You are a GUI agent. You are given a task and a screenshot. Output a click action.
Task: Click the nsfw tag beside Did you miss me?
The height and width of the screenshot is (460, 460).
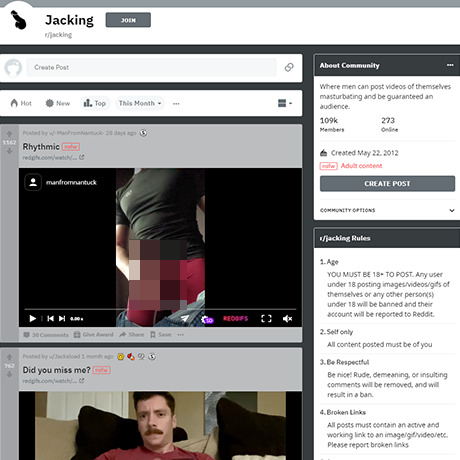click(102, 370)
